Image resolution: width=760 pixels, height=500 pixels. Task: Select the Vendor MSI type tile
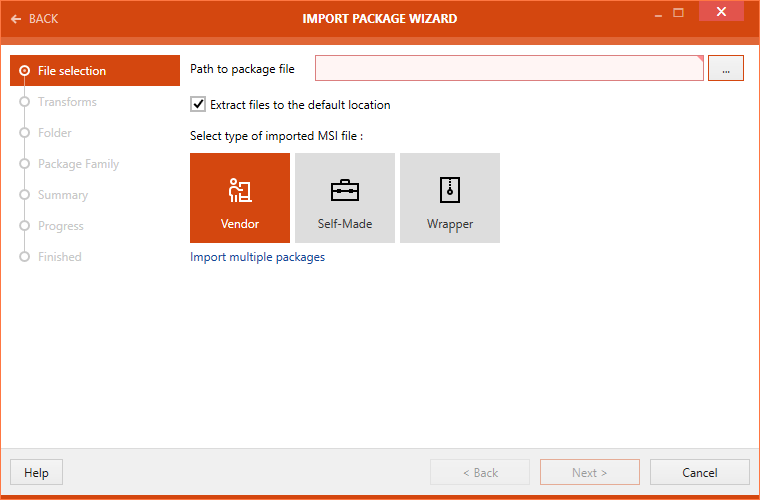240,198
